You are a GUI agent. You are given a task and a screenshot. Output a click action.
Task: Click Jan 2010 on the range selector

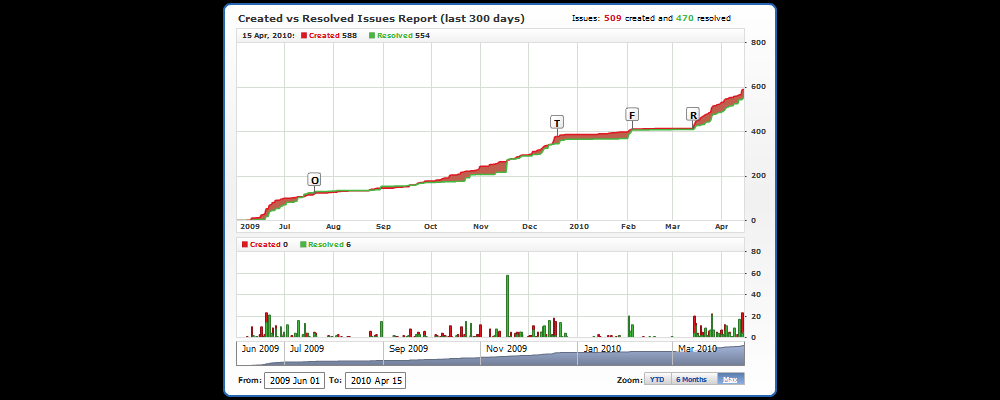coord(603,349)
